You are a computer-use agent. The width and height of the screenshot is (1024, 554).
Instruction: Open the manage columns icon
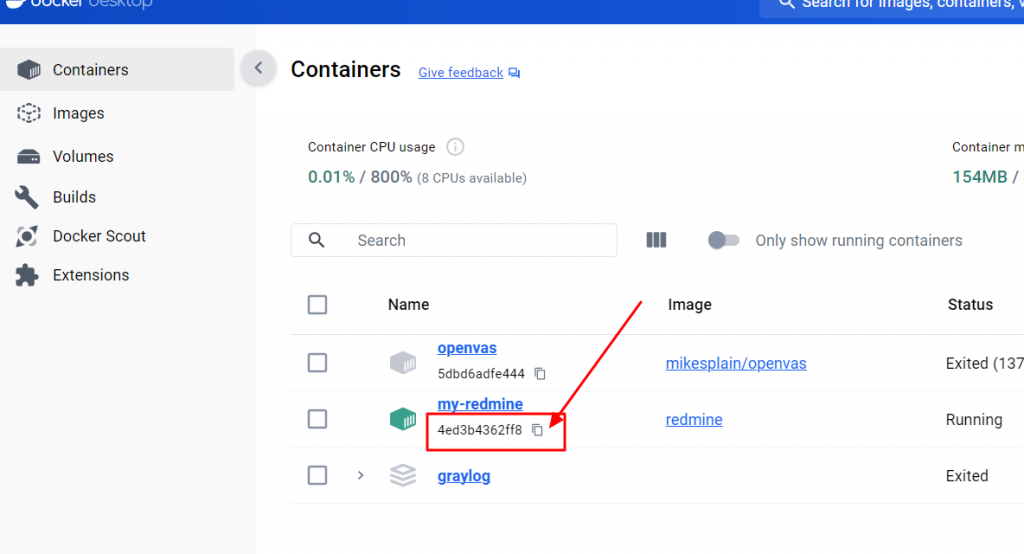[656, 240]
